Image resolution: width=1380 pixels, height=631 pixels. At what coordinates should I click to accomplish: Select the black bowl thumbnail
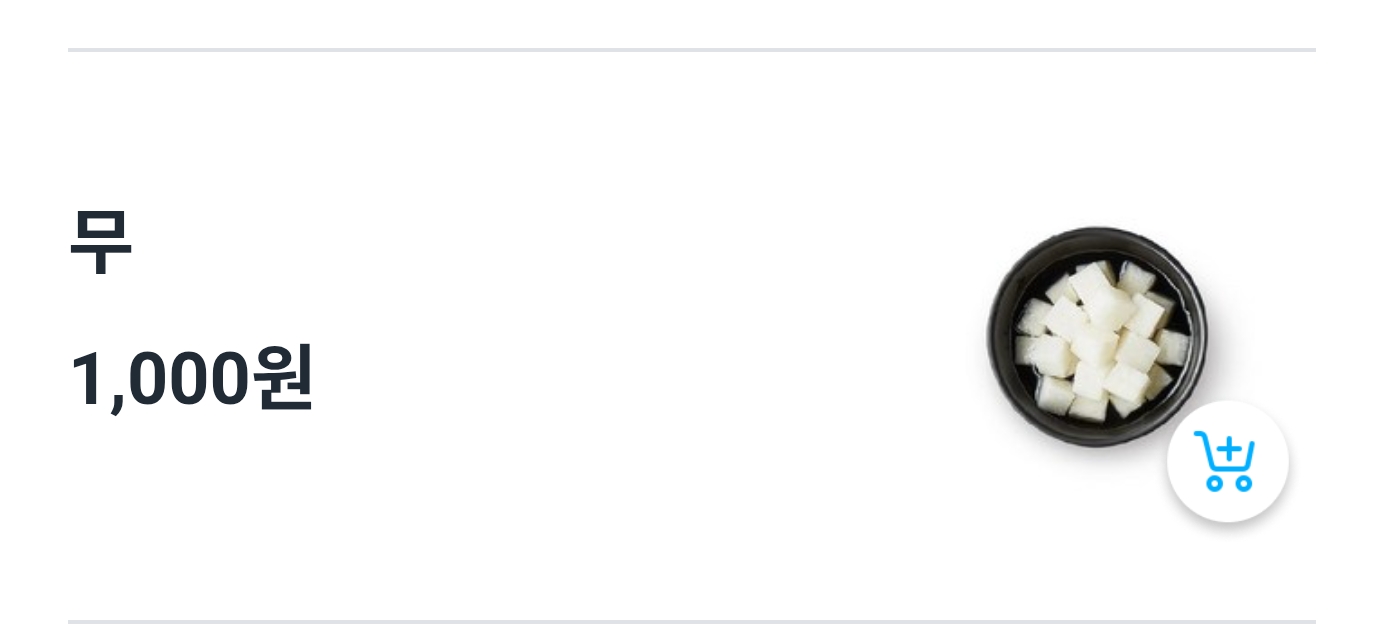pyautogui.click(x=1097, y=336)
